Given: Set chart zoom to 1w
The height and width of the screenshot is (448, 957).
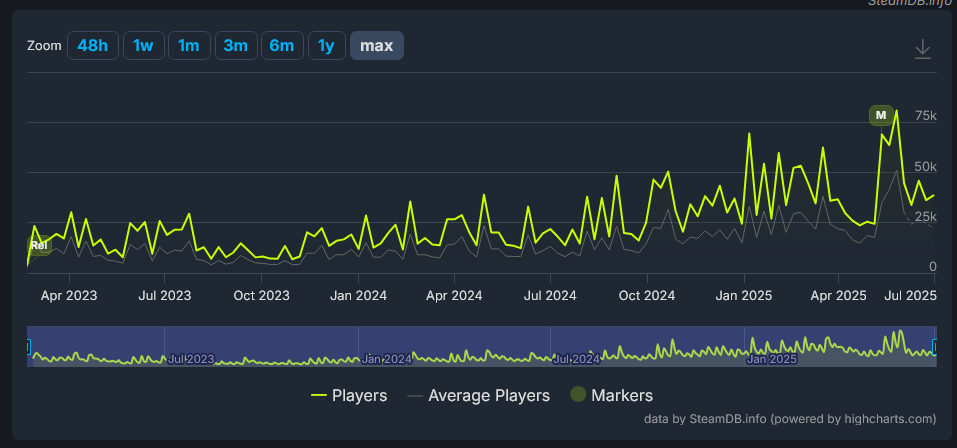Looking at the screenshot, I should pos(143,46).
